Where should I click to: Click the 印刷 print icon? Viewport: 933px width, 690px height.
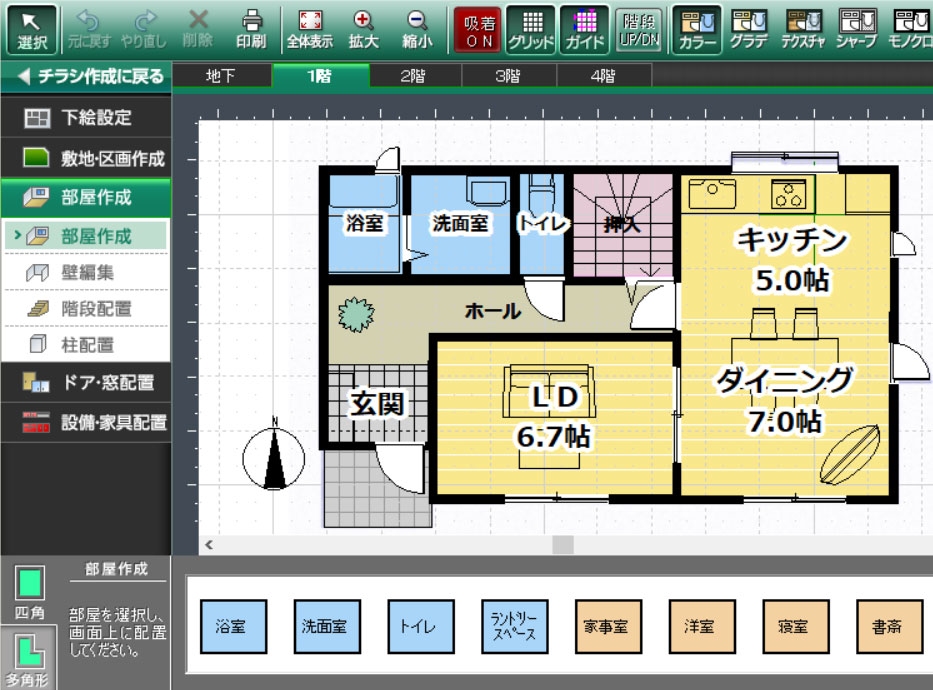tap(251, 29)
